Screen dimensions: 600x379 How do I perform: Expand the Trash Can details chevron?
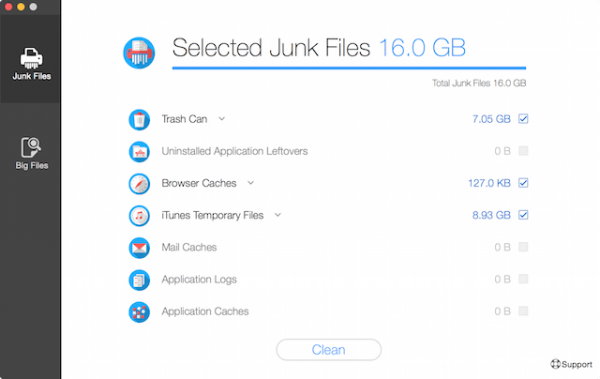coord(222,119)
